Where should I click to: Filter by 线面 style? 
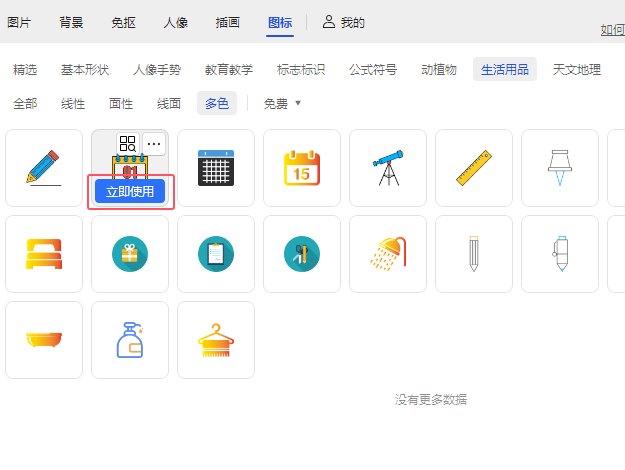[x=169, y=104]
